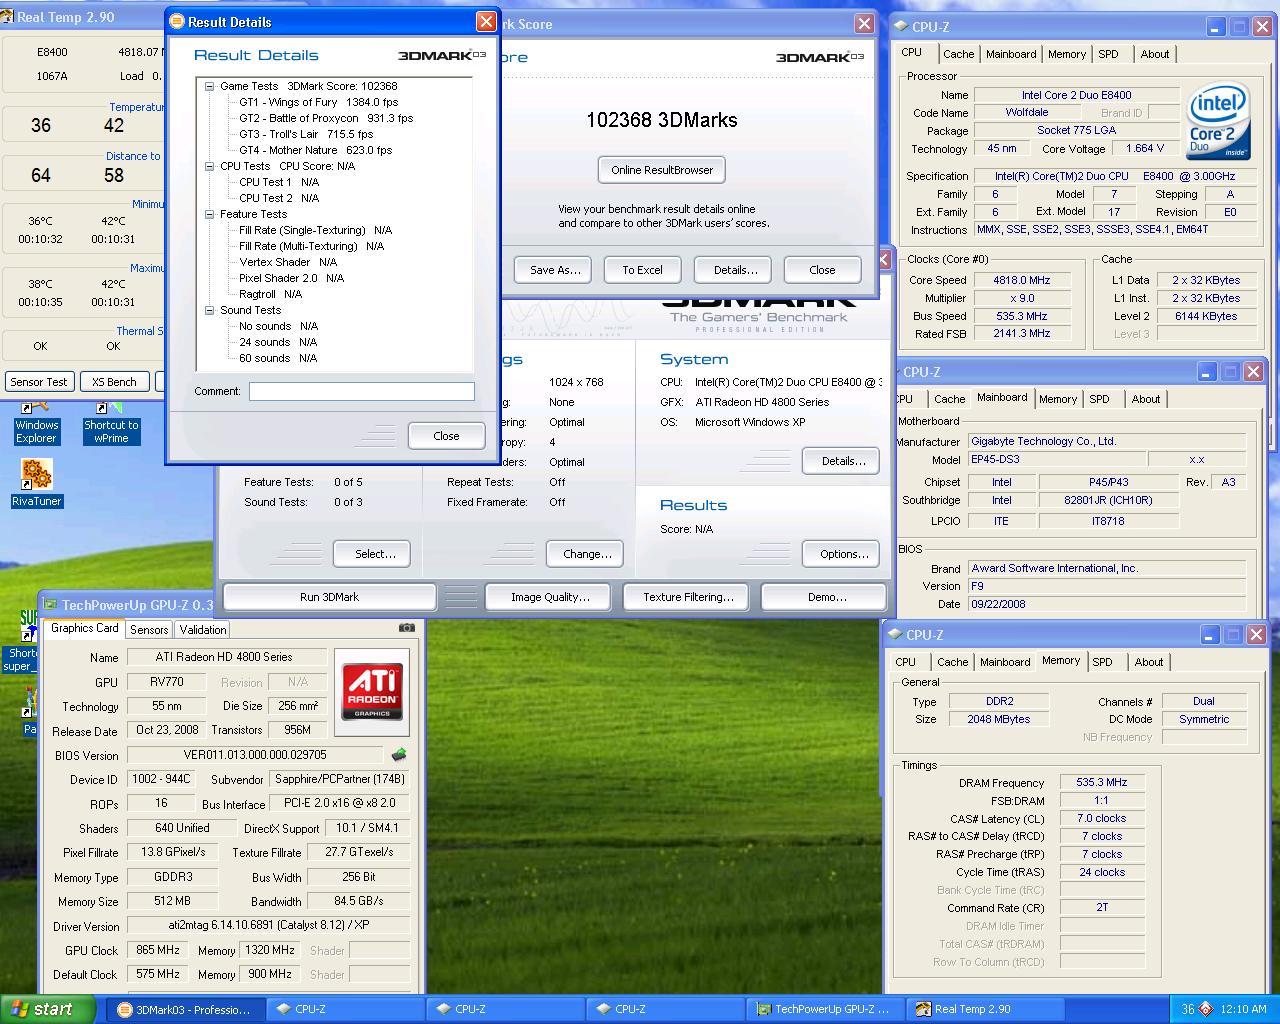Open the Texture Filtering... tool
This screenshot has width=1280, height=1024.
pyautogui.click(x=688, y=597)
